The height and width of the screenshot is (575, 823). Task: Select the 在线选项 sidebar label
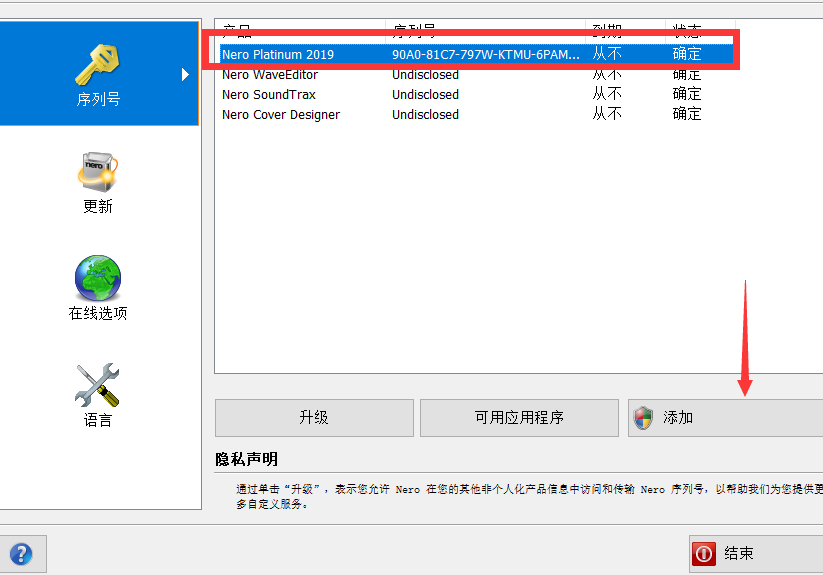coord(98,313)
